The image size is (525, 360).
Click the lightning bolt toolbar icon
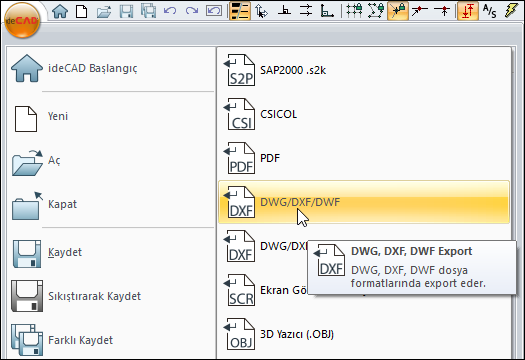coord(511,11)
